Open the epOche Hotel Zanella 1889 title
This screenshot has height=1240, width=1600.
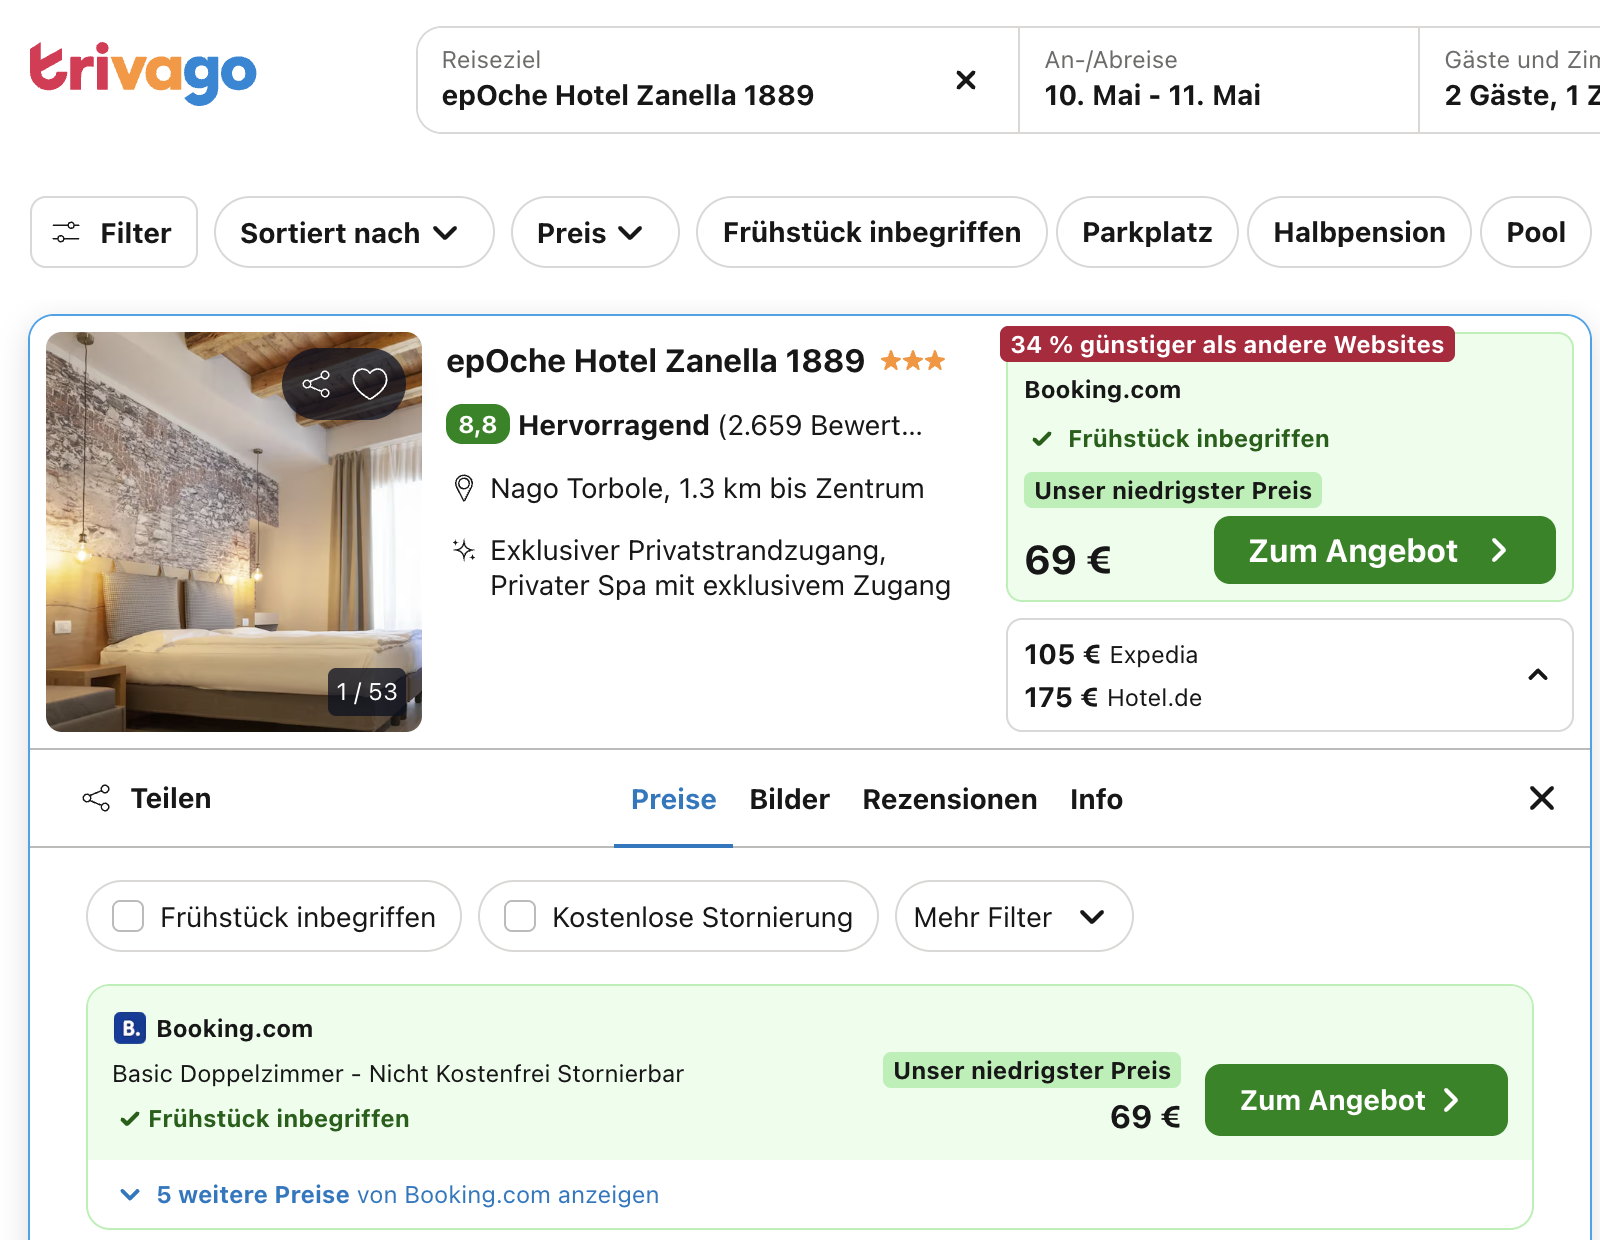(x=655, y=361)
